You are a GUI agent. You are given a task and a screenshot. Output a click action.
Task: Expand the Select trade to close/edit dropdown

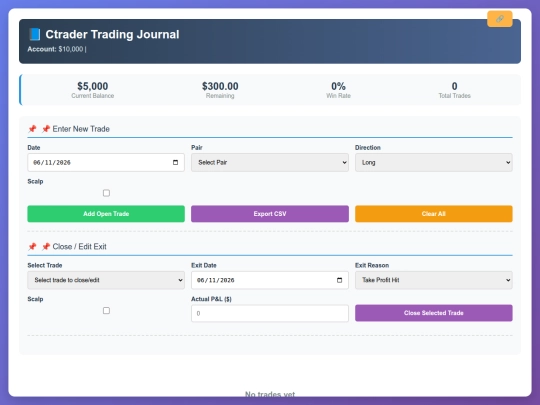coord(106,280)
